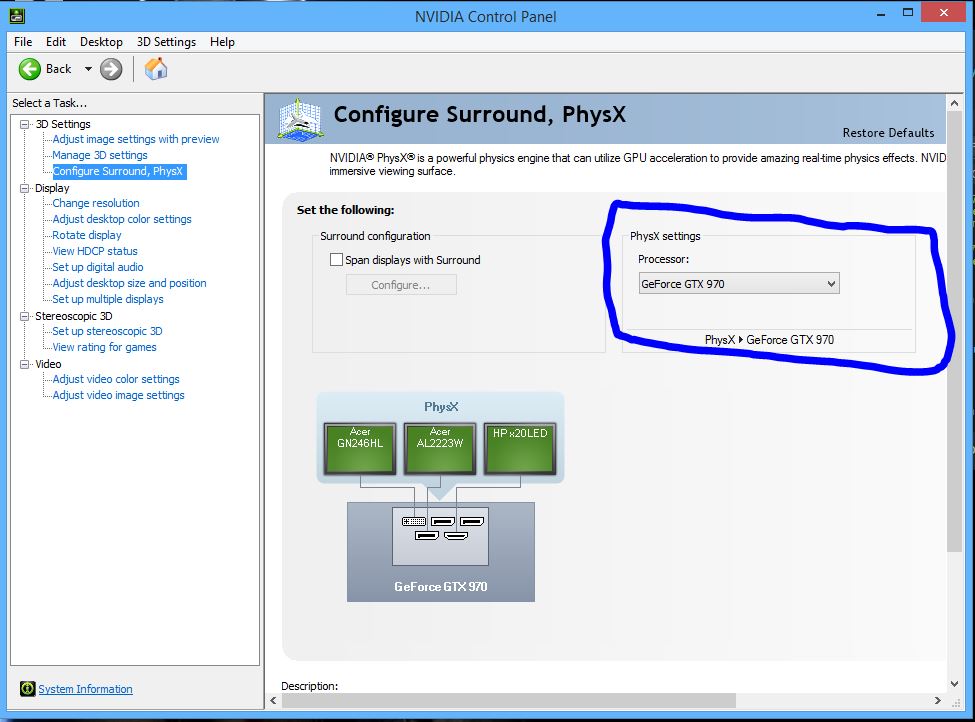Viewport: 975px width, 722px height.
Task: Select Manage 3D settings
Action: 99,155
